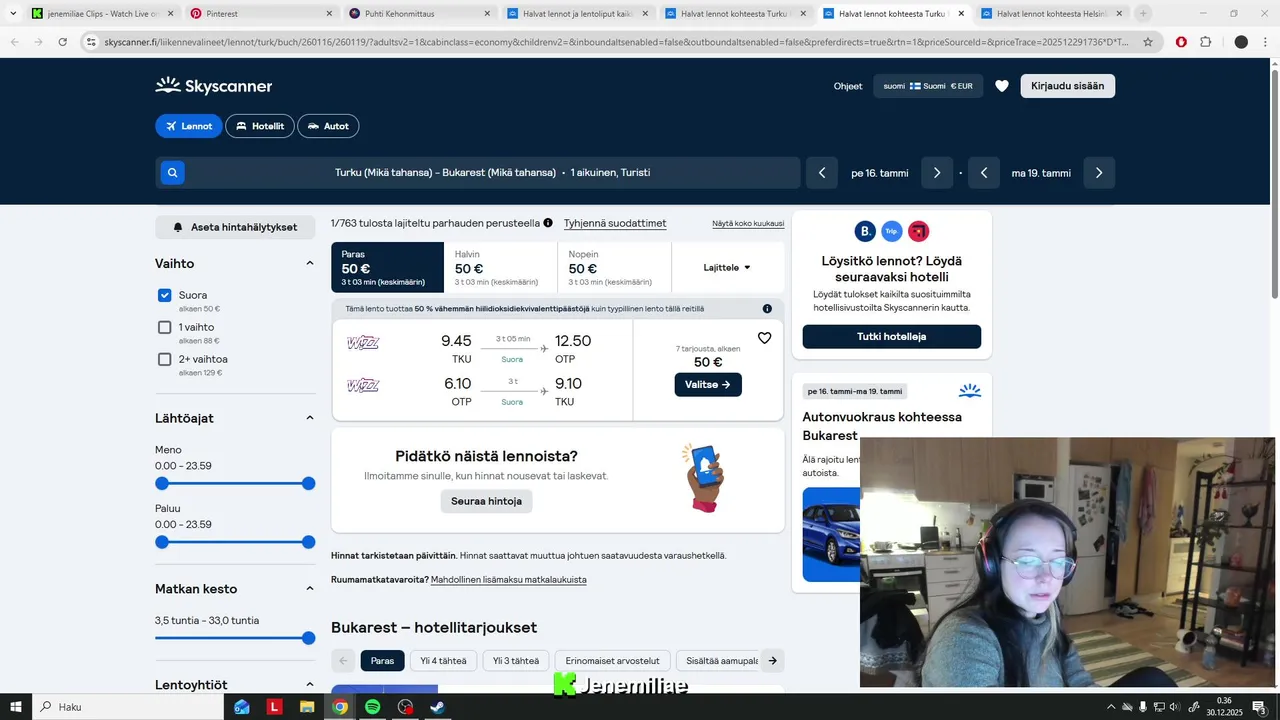Click the Windows taskbar Haku search box
The image size is (1280, 720).
pos(128,707)
